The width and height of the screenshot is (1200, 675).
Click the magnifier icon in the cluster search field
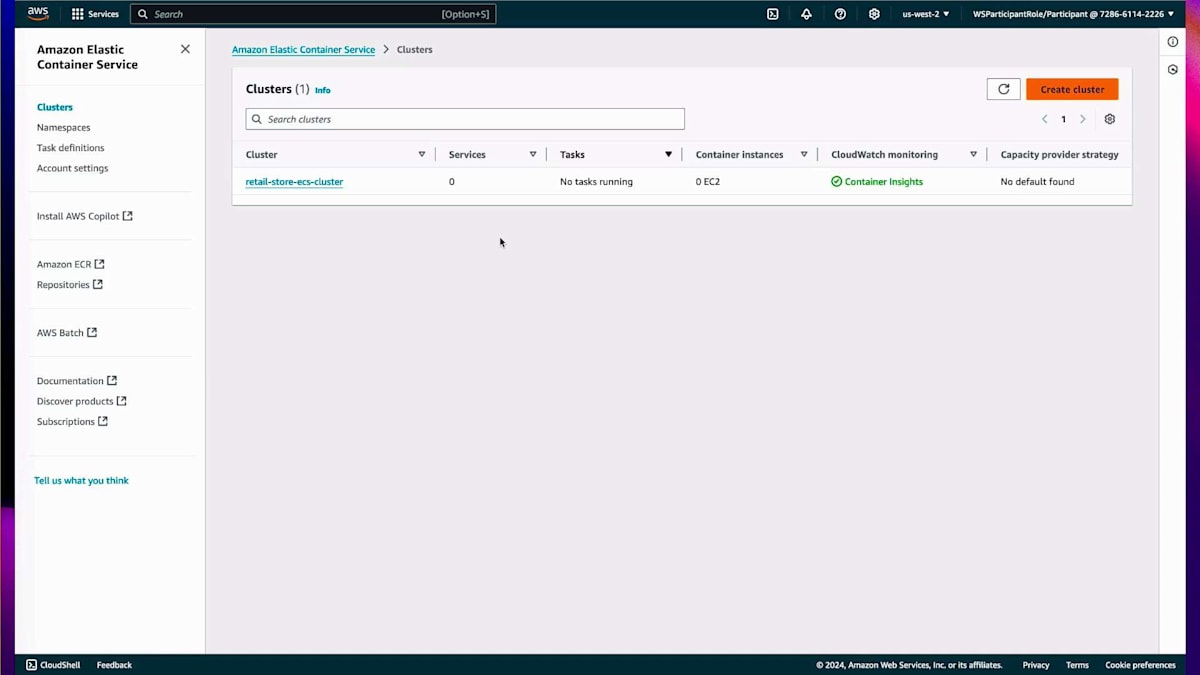[x=257, y=119]
